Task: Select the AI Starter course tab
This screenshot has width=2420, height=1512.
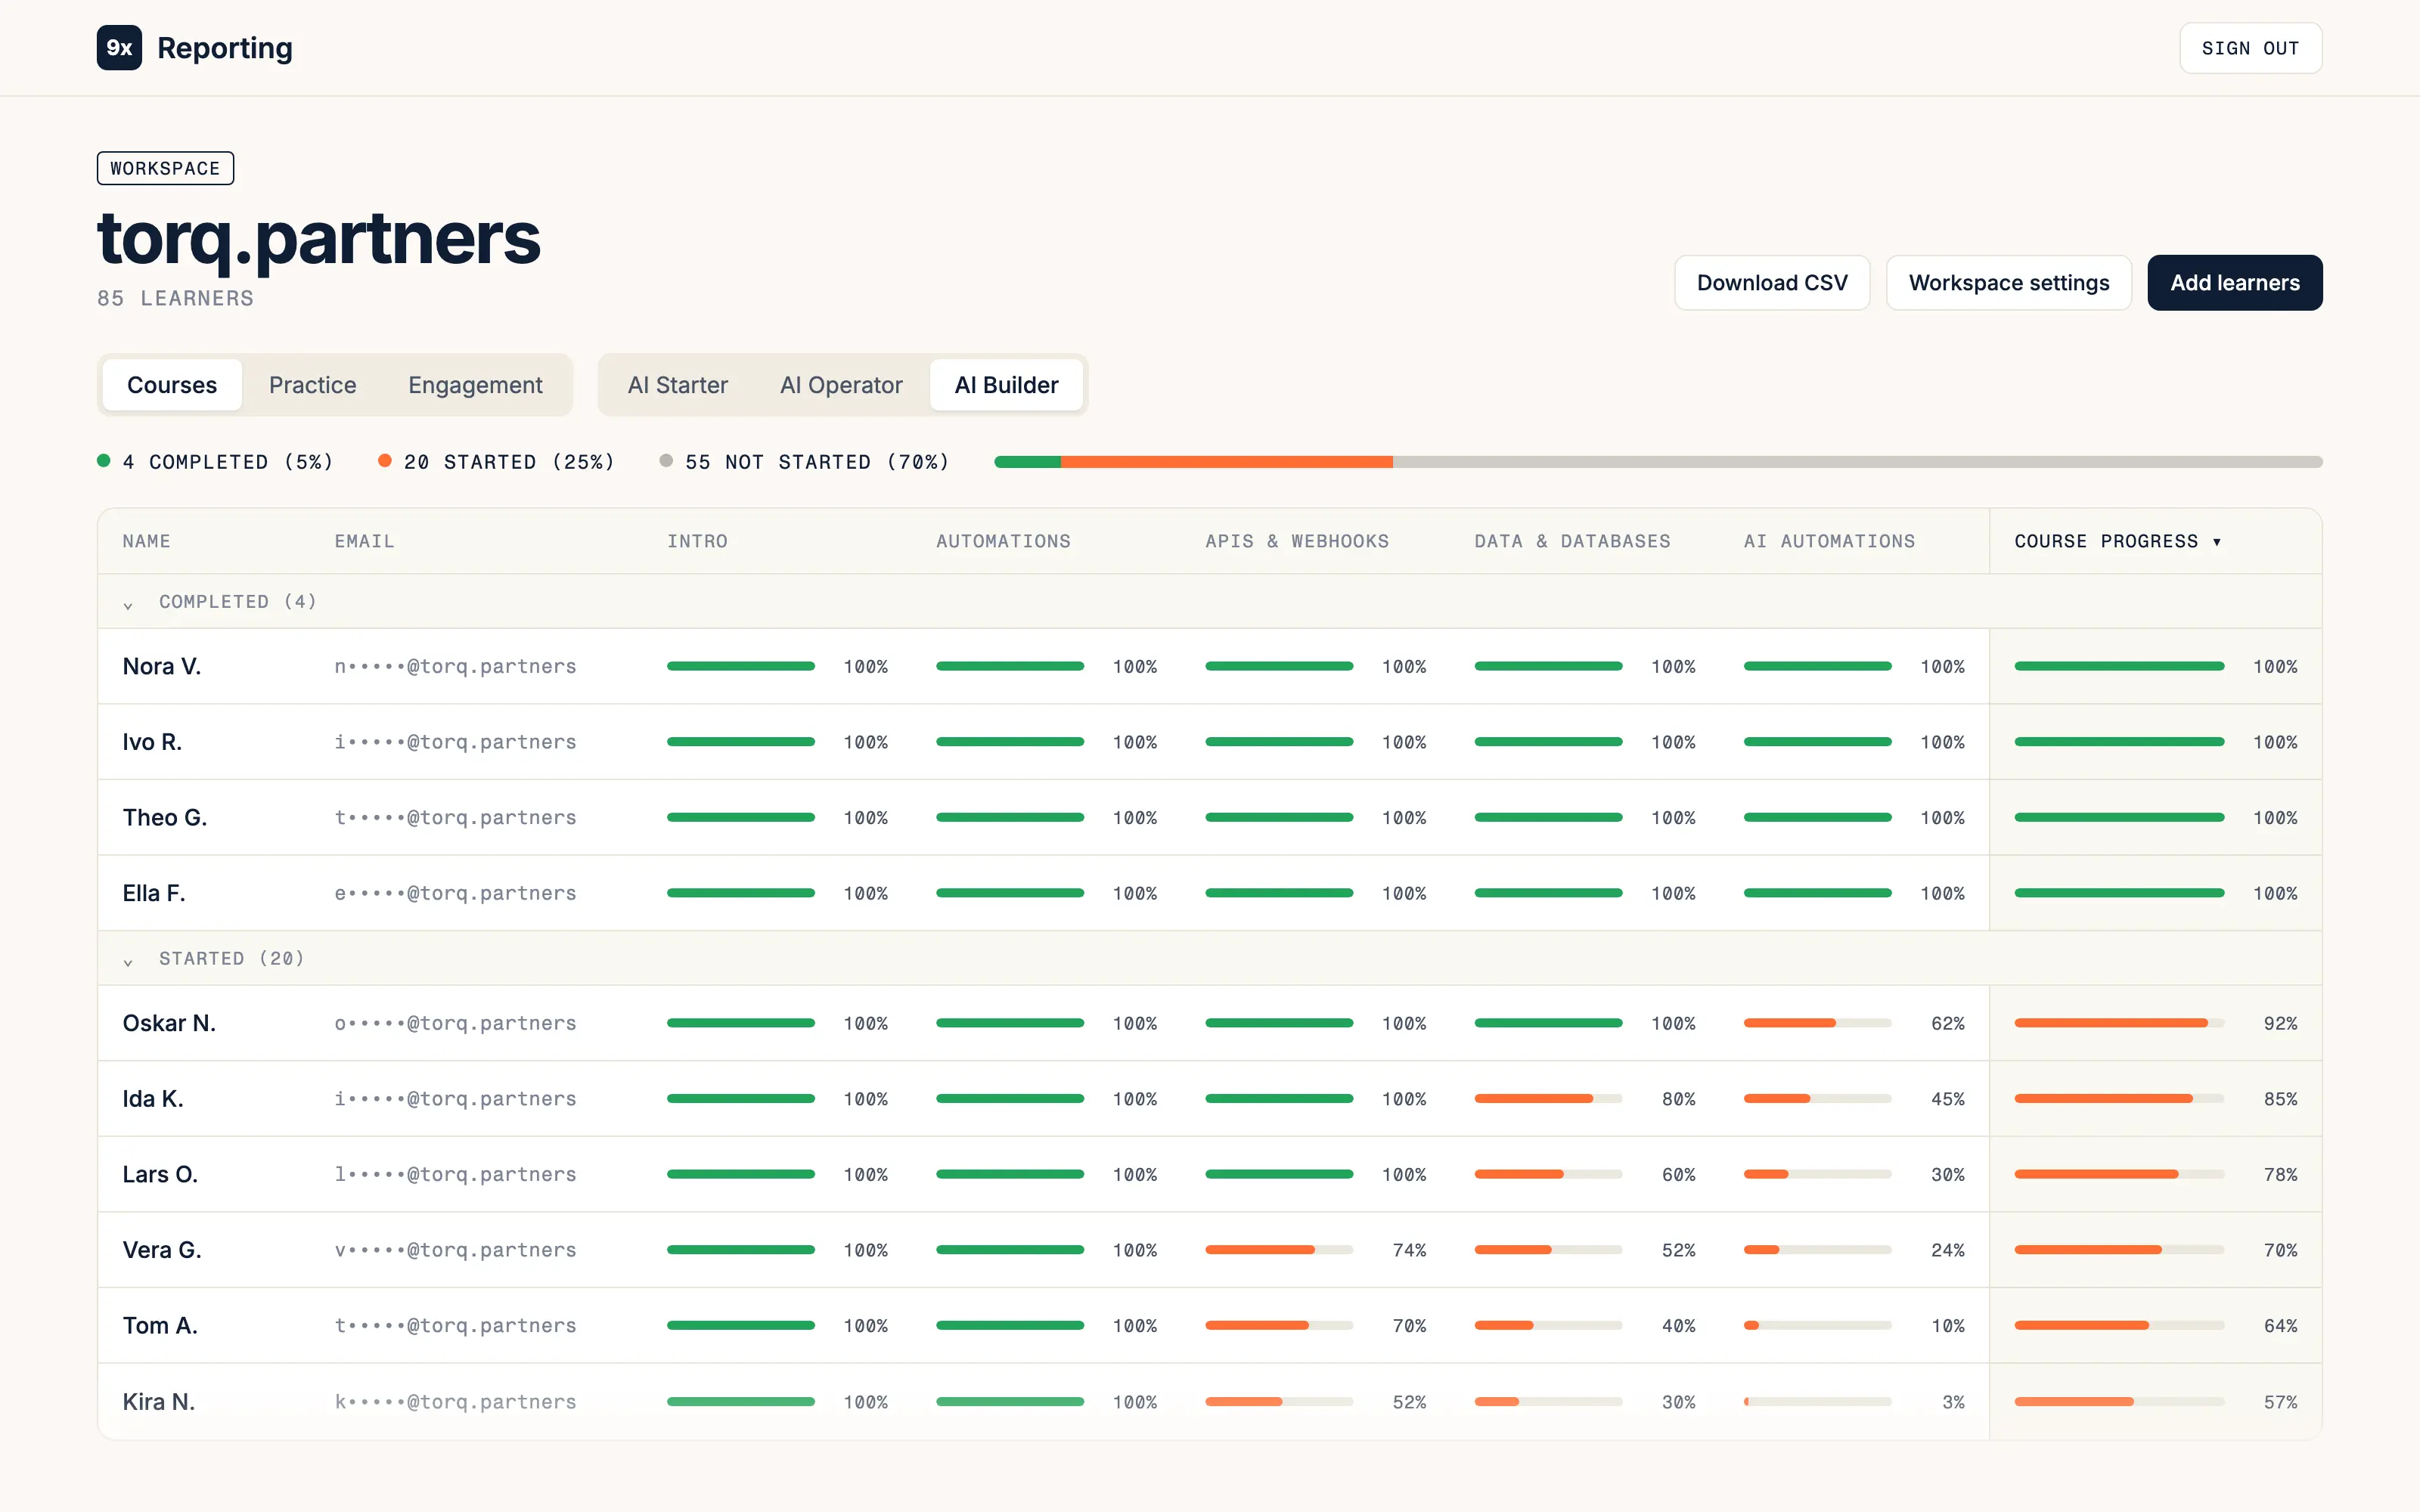Action: pos(678,385)
